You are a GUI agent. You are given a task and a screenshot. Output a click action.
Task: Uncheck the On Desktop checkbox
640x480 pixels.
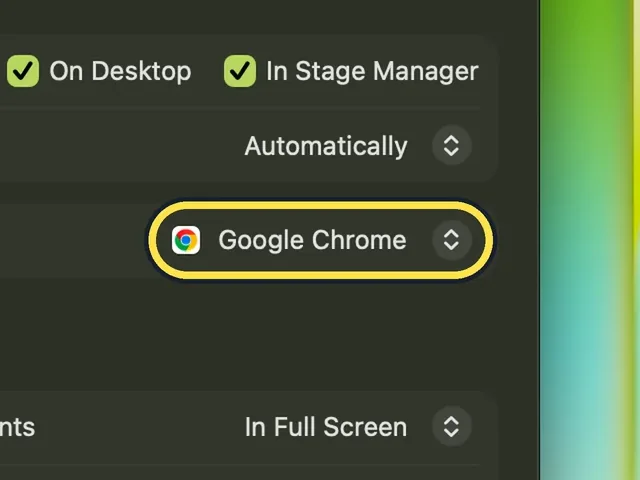pyautogui.click(x=23, y=71)
